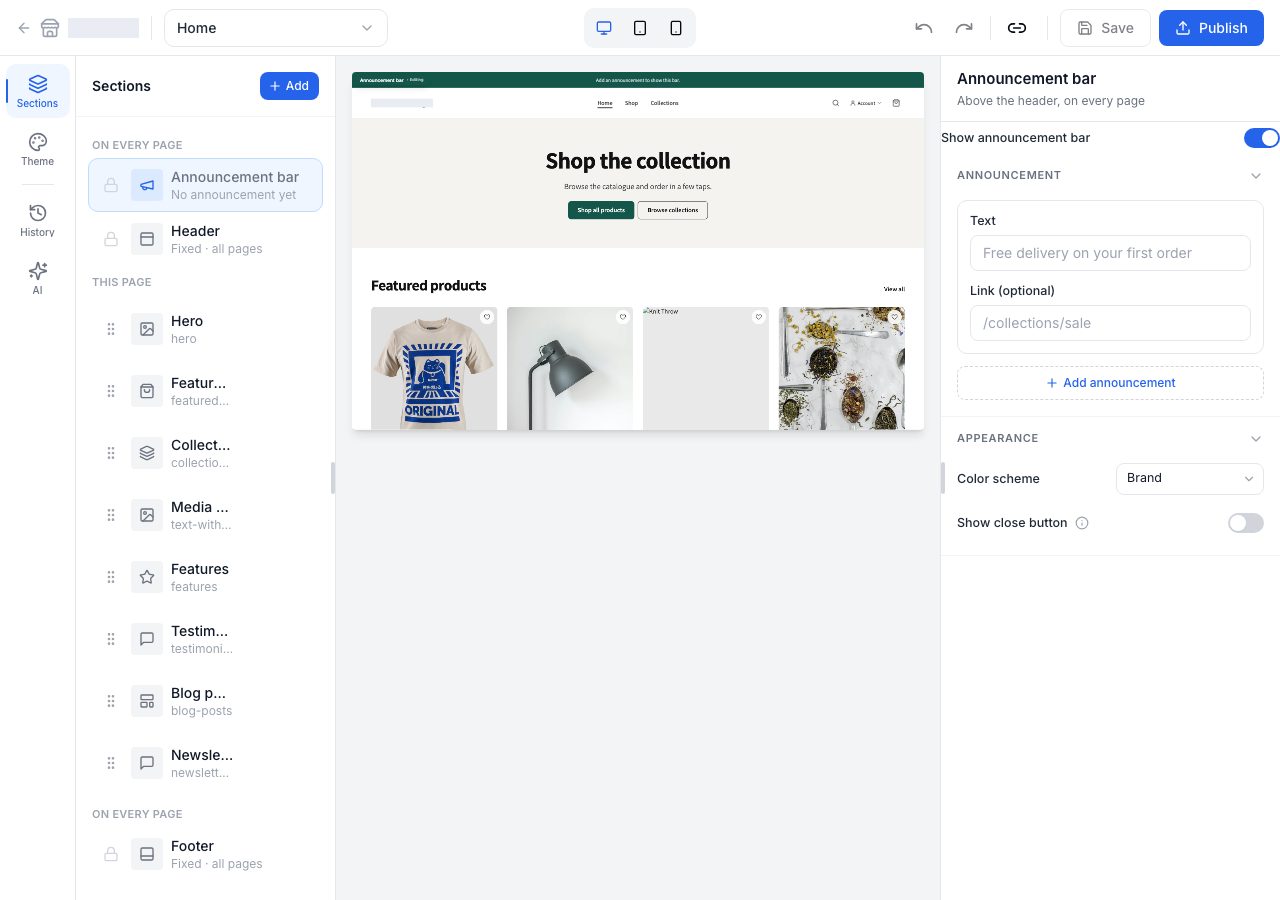
Task: Click the Blog posts section icon
Action: [147, 701]
